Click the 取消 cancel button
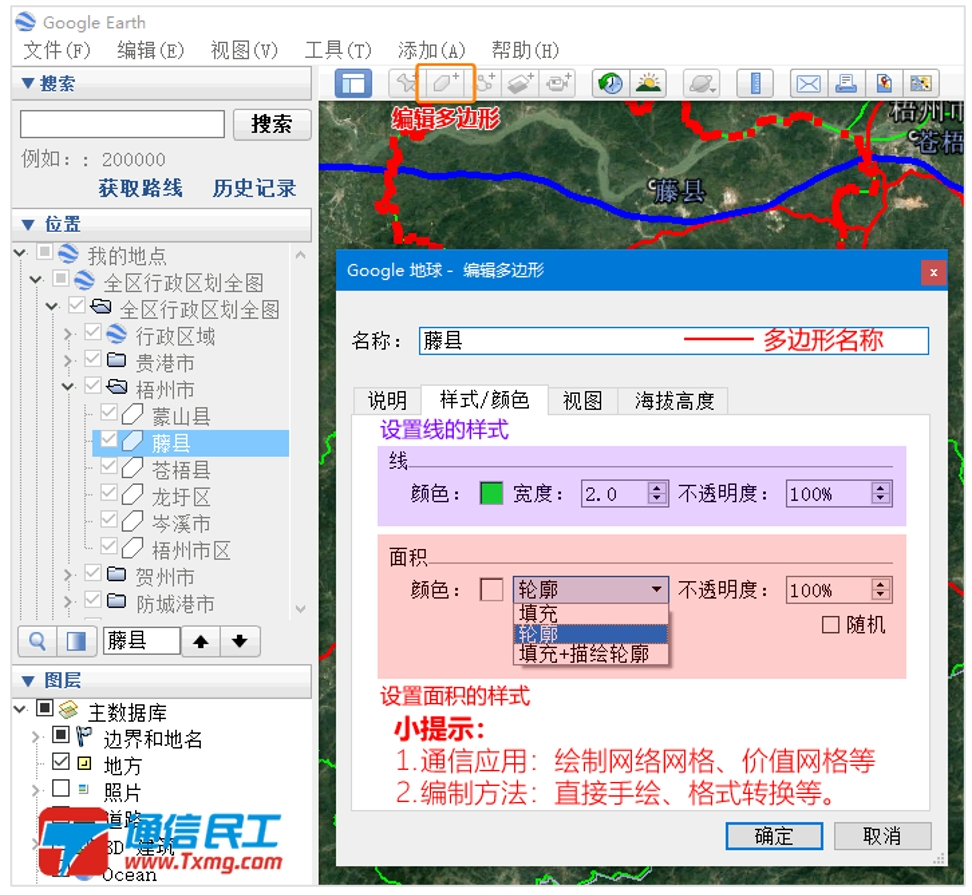 [882, 836]
